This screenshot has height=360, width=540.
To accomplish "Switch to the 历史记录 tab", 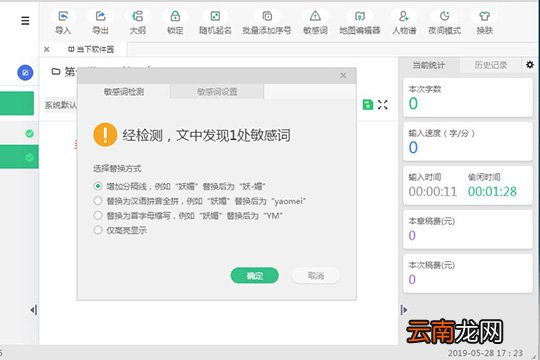I will (490, 65).
